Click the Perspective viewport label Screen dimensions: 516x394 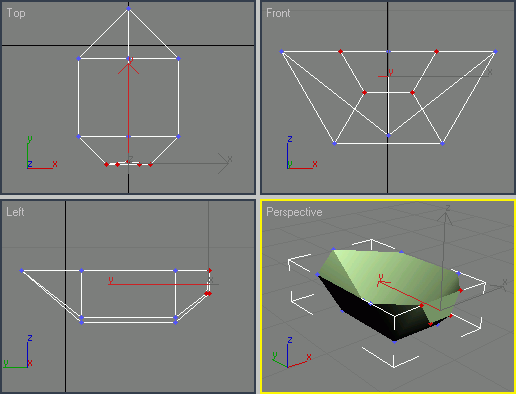(x=294, y=212)
